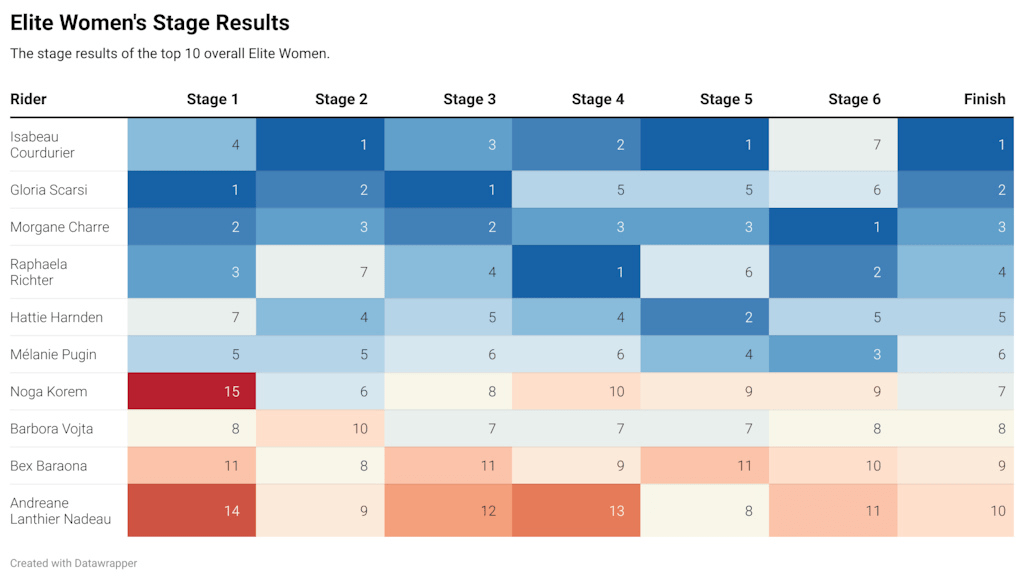Click the rider name Isabeau Courdurier

pyautogui.click(x=42, y=144)
